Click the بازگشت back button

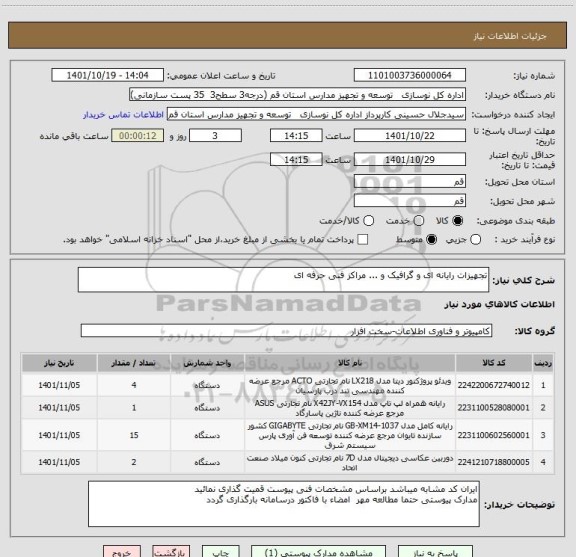pyautogui.click(x=171, y=552)
